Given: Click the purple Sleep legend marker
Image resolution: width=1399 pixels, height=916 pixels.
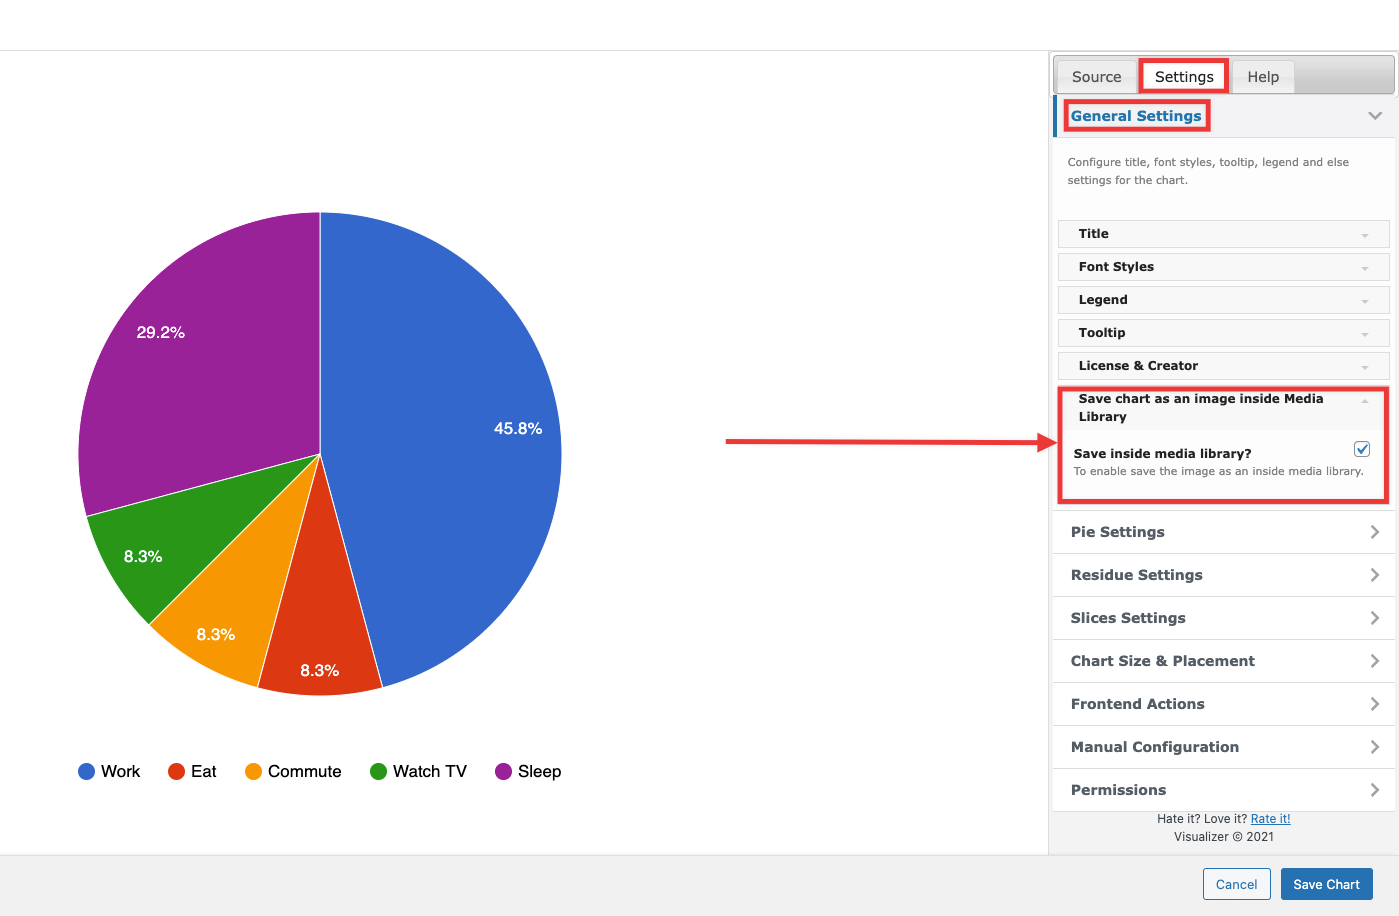Looking at the screenshot, I should (x=503, y=771).
